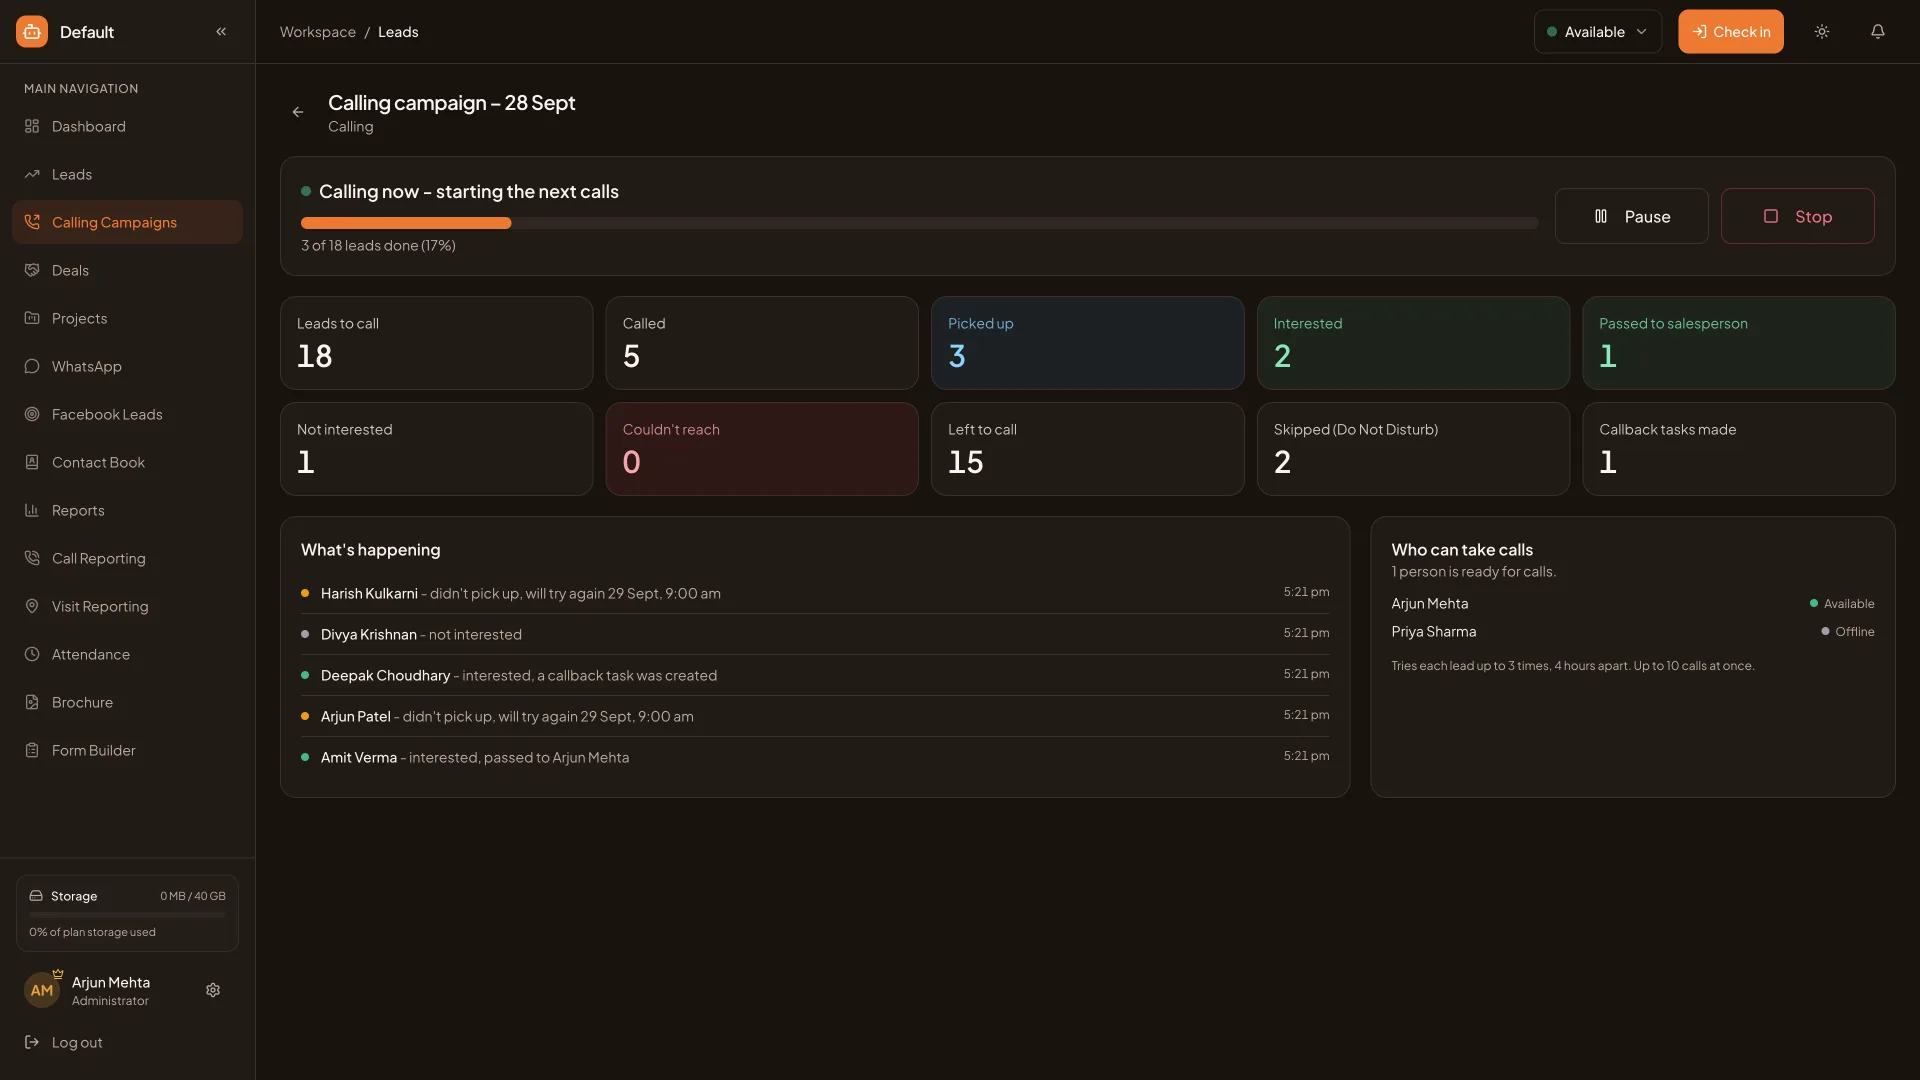
Task: Click the Contact Book icon
Action: pyautogui.click(x=32, y=462)
